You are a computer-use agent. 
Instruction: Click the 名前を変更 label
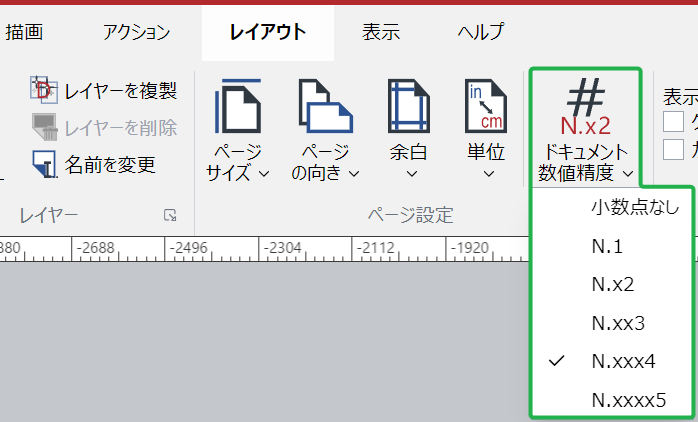[x=110, y=165]
